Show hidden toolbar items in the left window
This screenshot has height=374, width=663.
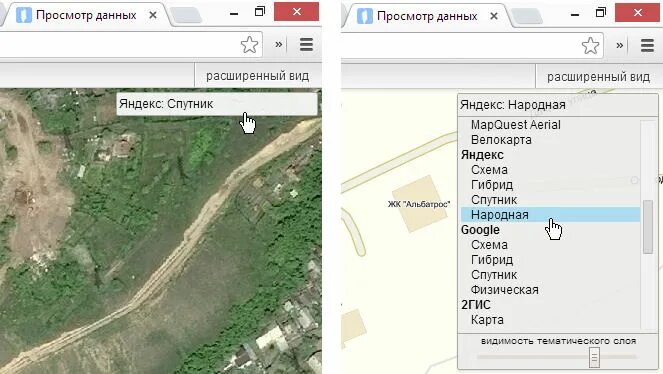(x=279, y=44)
